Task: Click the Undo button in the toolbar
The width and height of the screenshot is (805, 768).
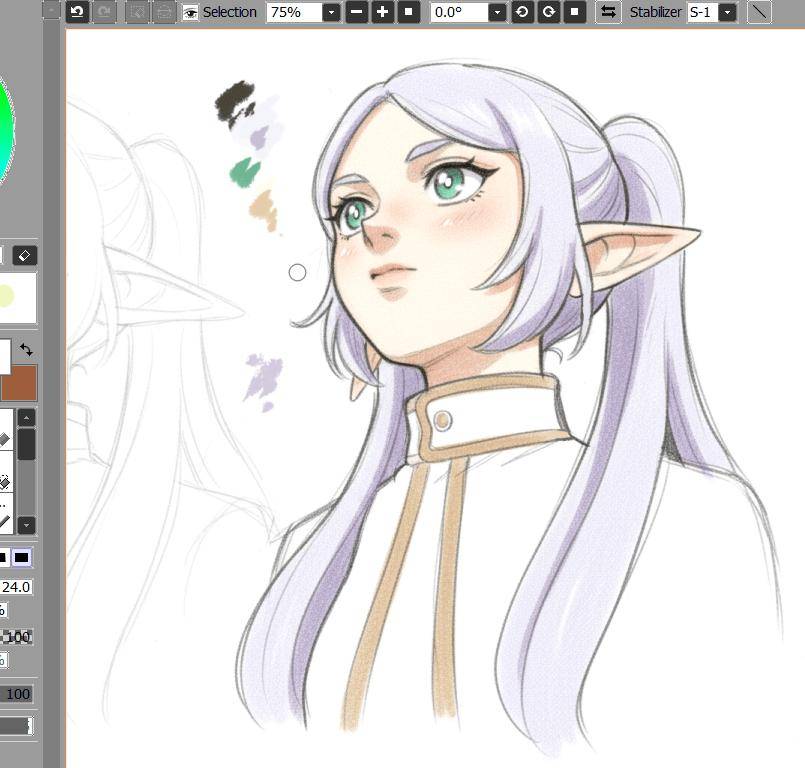Action: (77, 12)
